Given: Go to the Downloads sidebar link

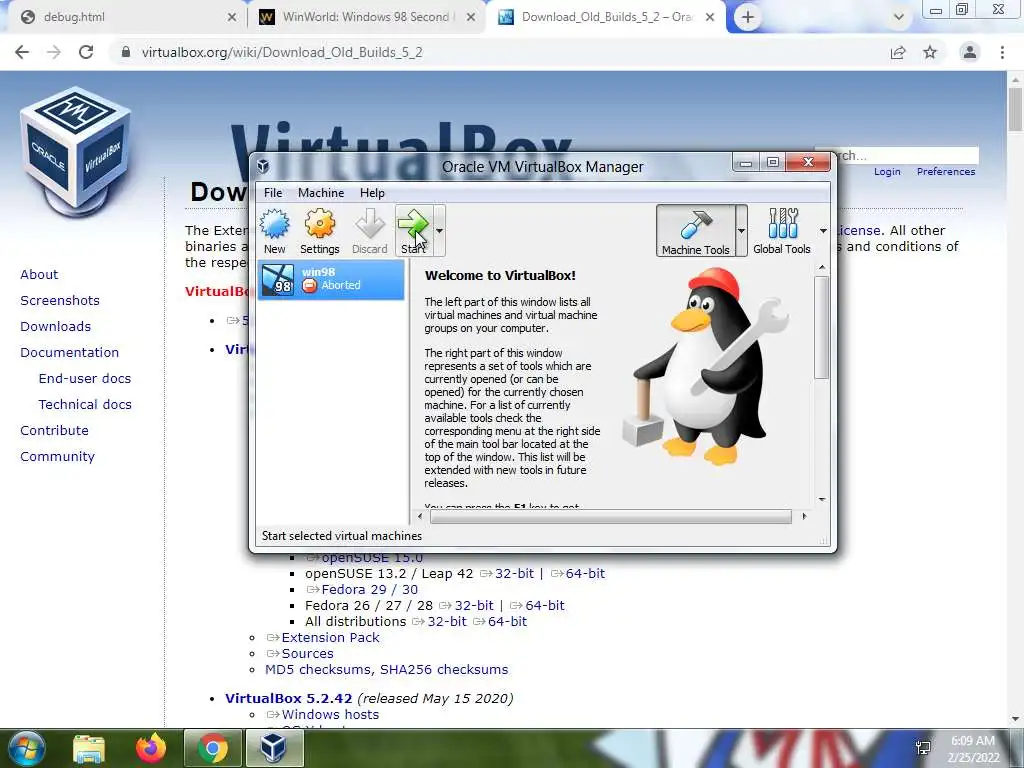Looking at the screenshot, I should point(56,327).
